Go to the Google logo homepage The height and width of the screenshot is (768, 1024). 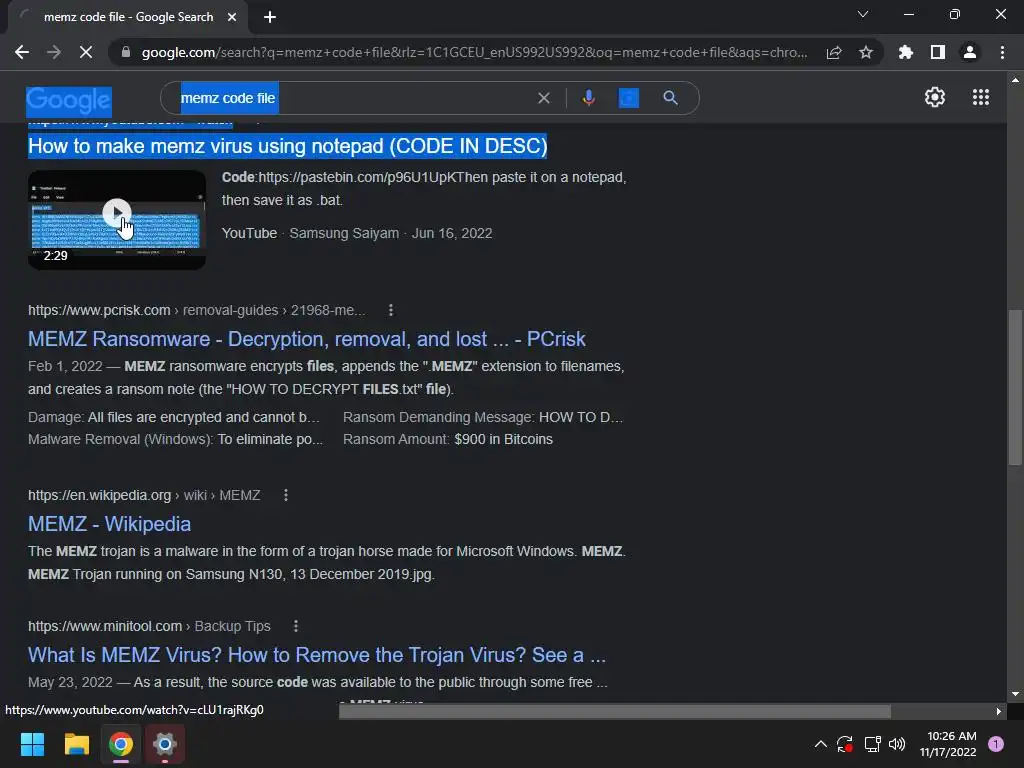pyautogui.click(x=69, y=101)
